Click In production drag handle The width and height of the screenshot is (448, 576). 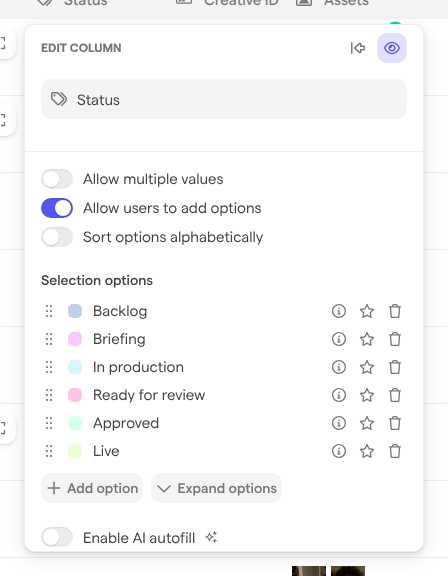pos(49,367)
